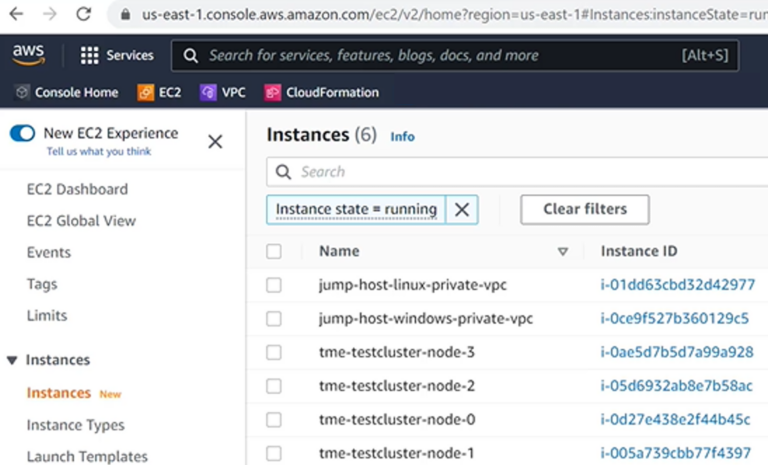
Task: Open the Services grid menu
Action: click(117, 56)
